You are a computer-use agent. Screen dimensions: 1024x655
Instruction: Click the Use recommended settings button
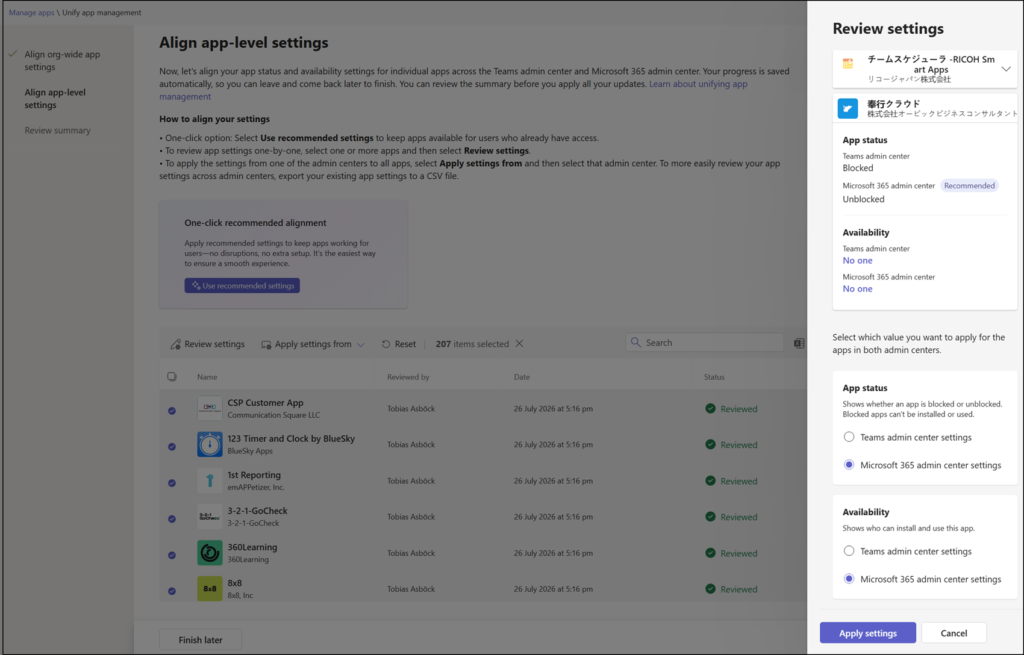[x=242, y=285]
